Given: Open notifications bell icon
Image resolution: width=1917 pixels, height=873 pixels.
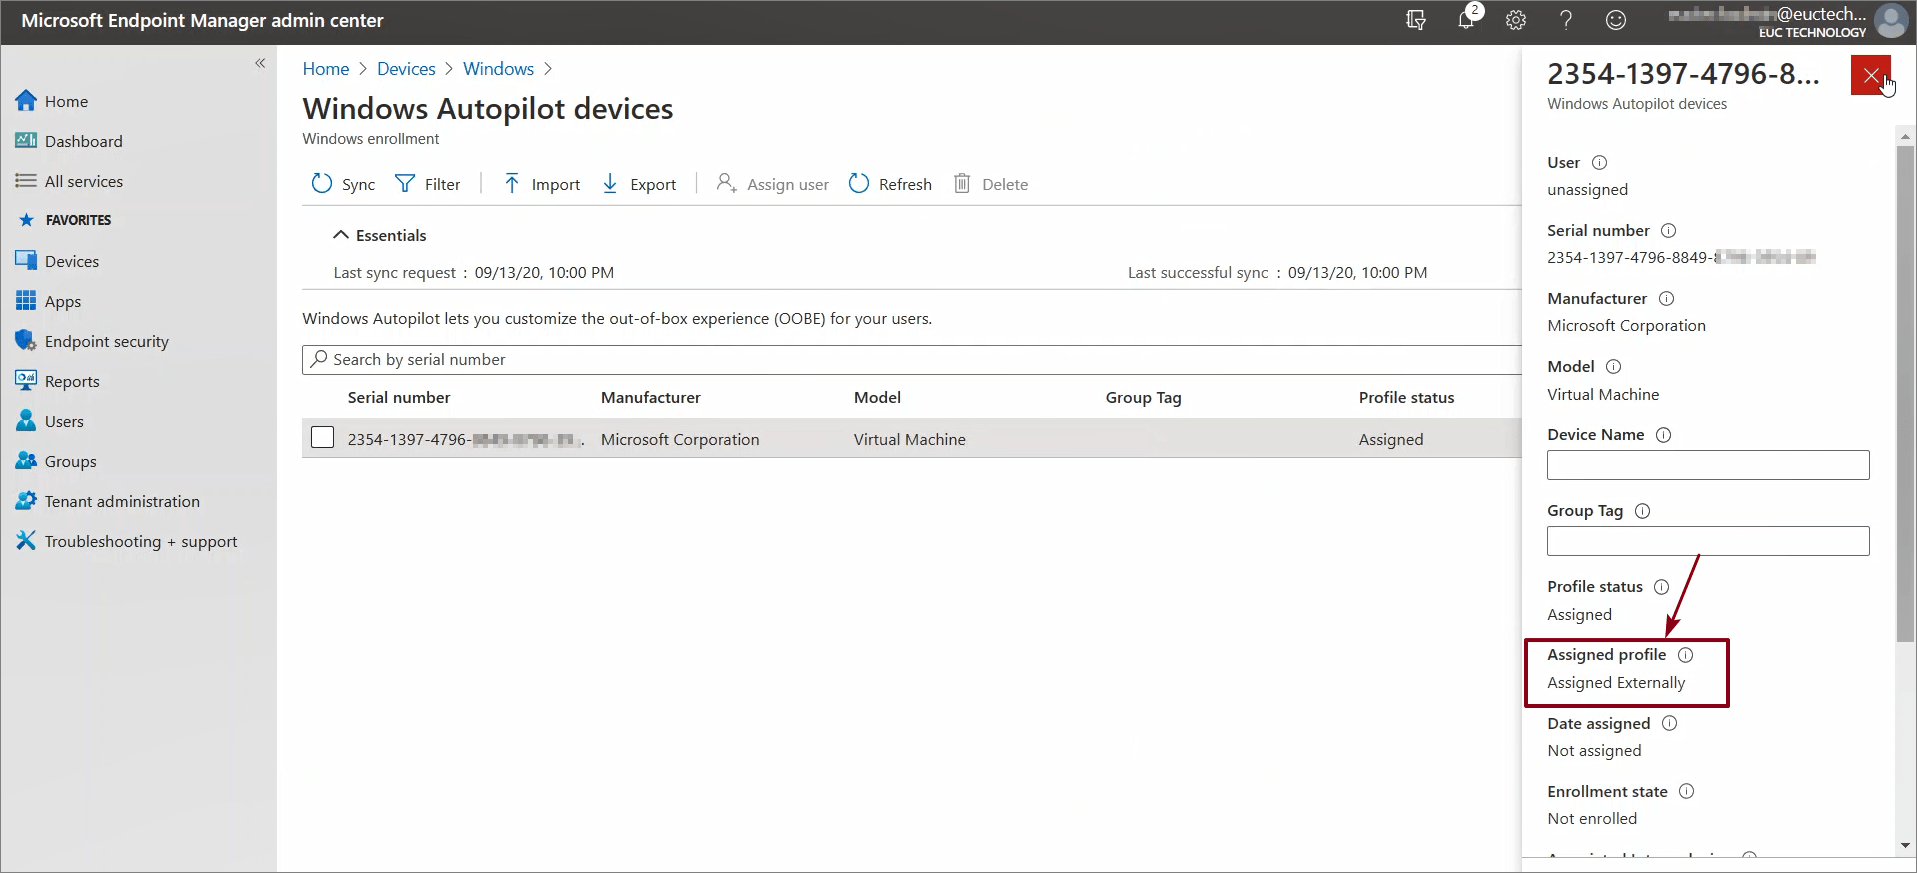Looking at the screenshot, I should point(1466,20).
